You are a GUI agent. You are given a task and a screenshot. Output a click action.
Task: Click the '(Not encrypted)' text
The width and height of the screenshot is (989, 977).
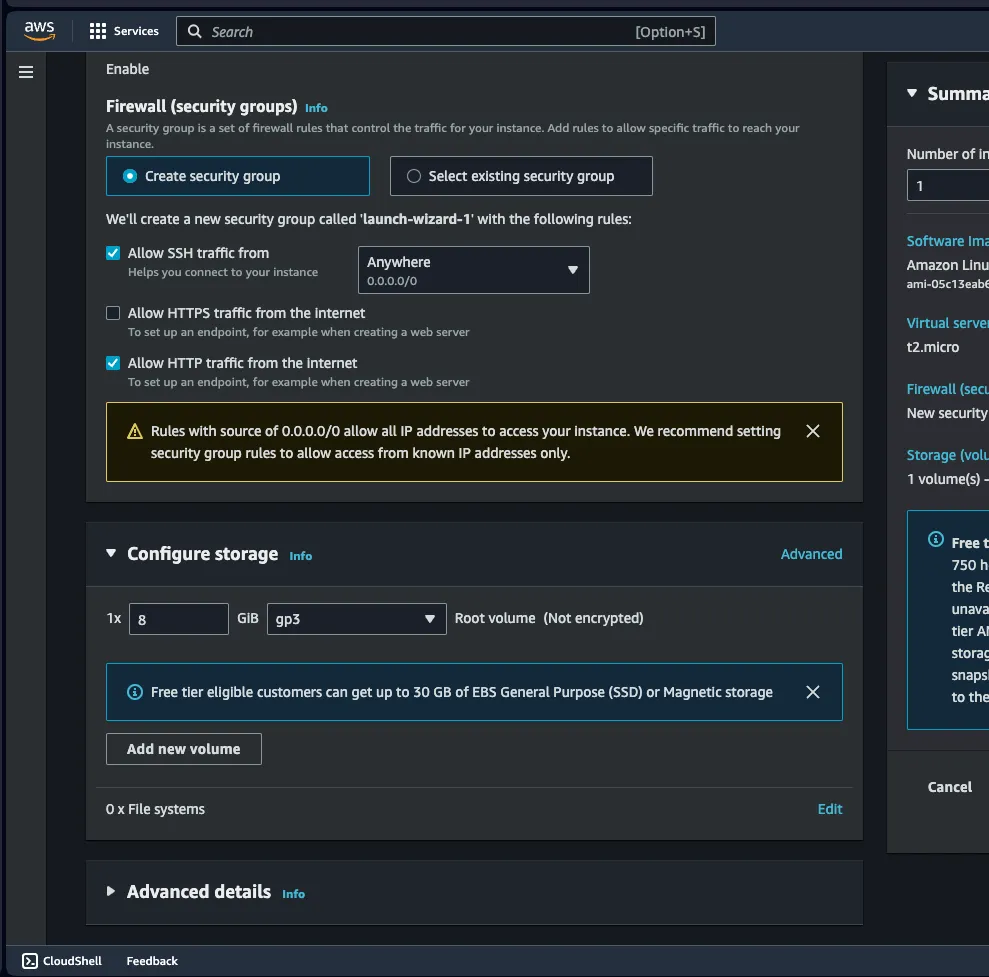(594, 618)
